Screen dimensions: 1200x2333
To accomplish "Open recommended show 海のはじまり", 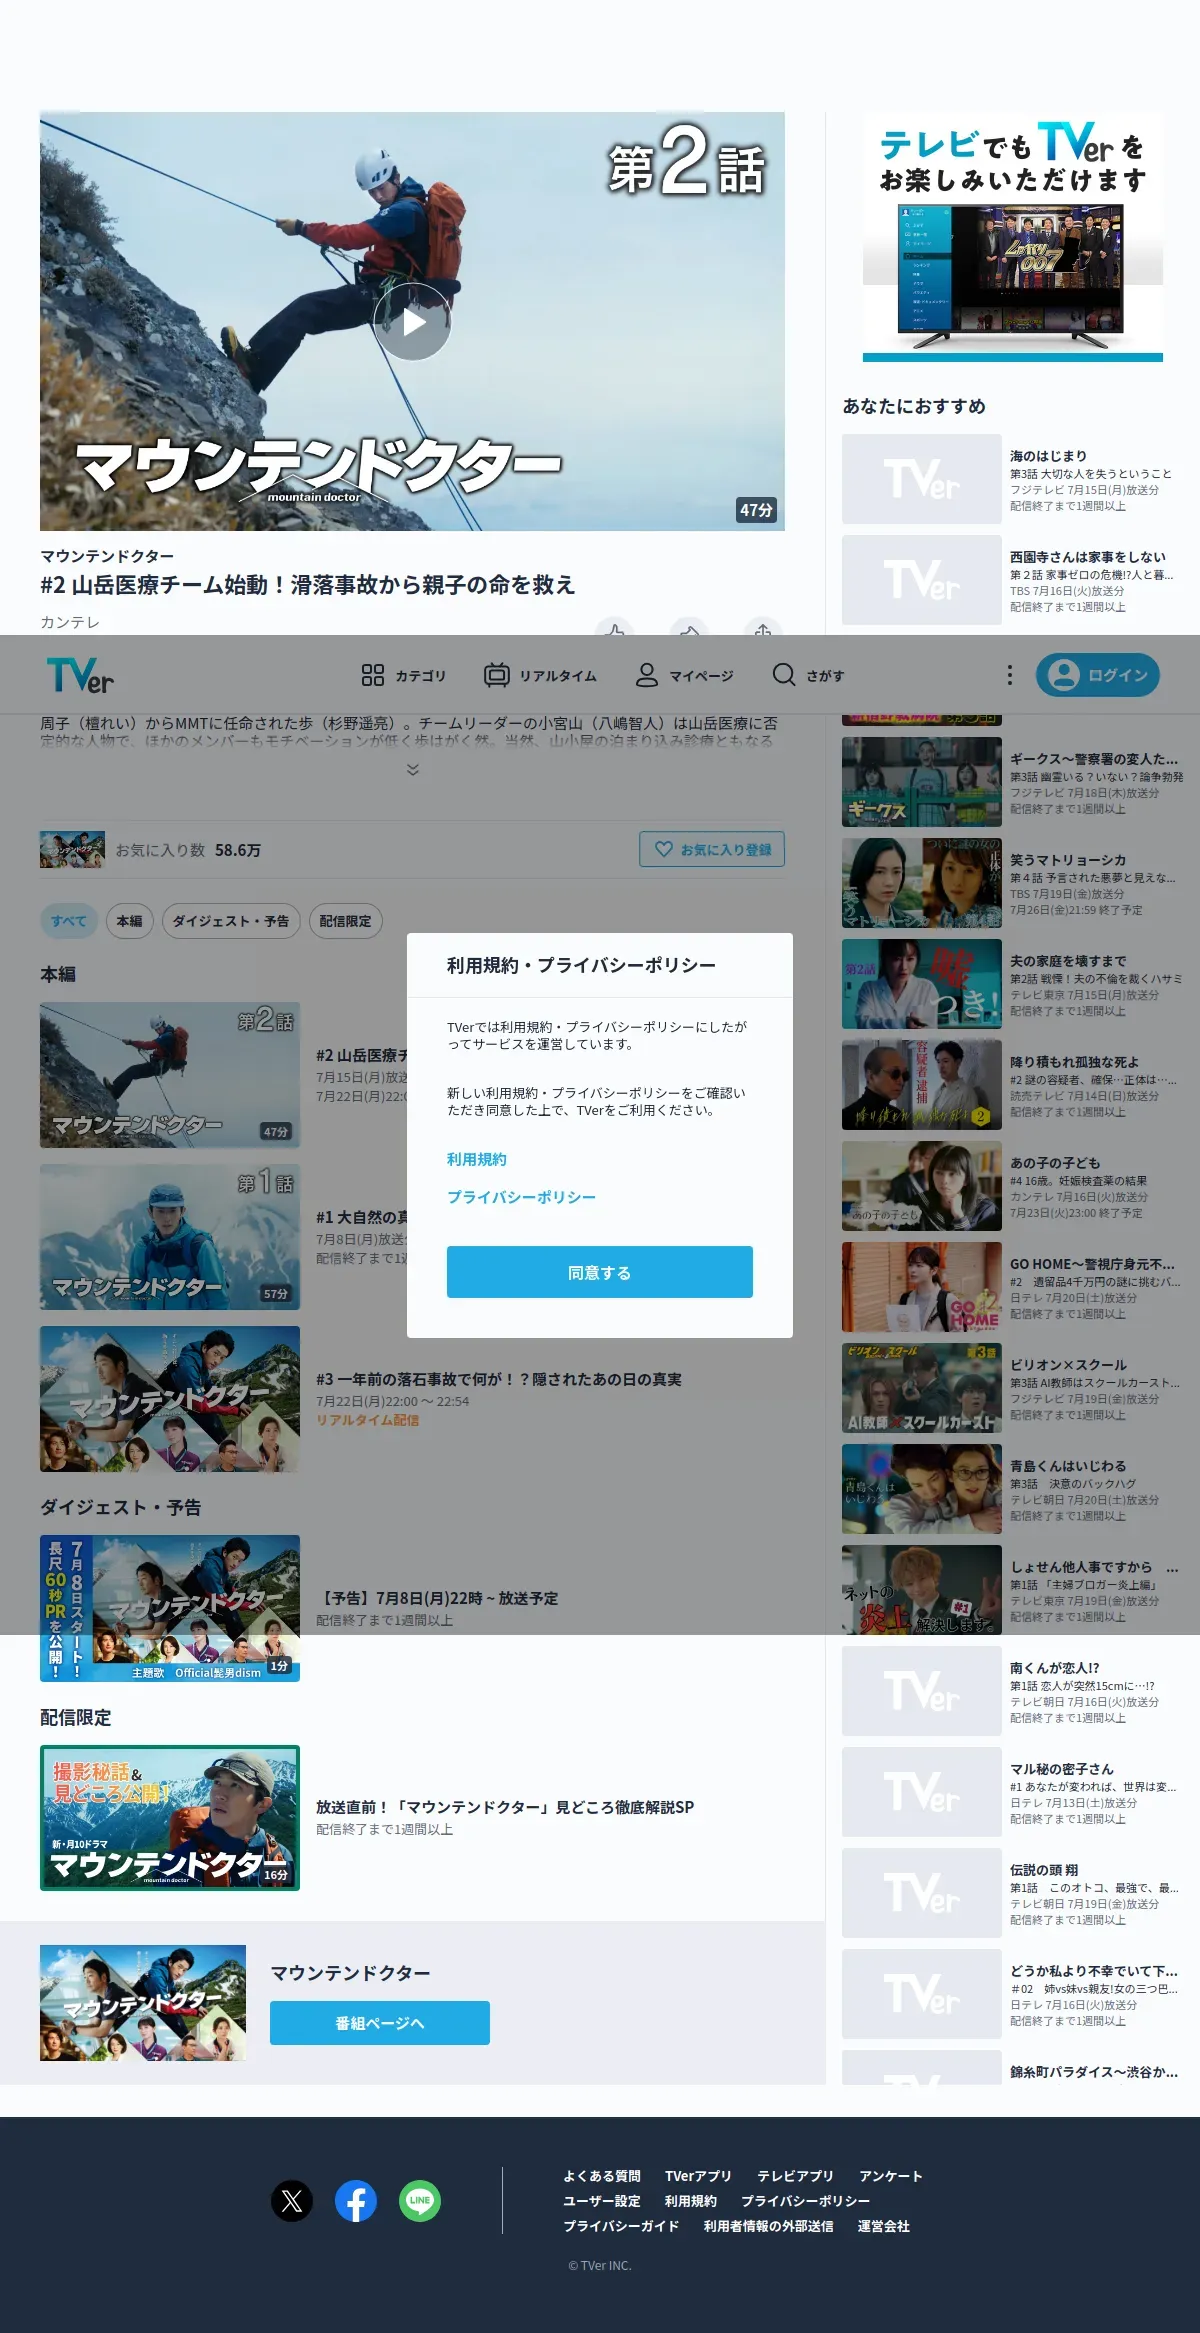I will pos(1013,479).
